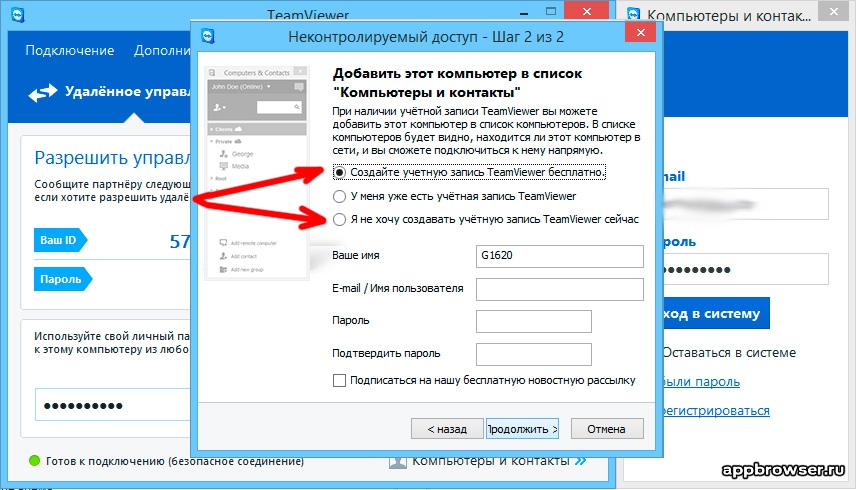Focus the Подтвердить пароль field
This screenshot has width=856, height=490.
pos(533,354)
